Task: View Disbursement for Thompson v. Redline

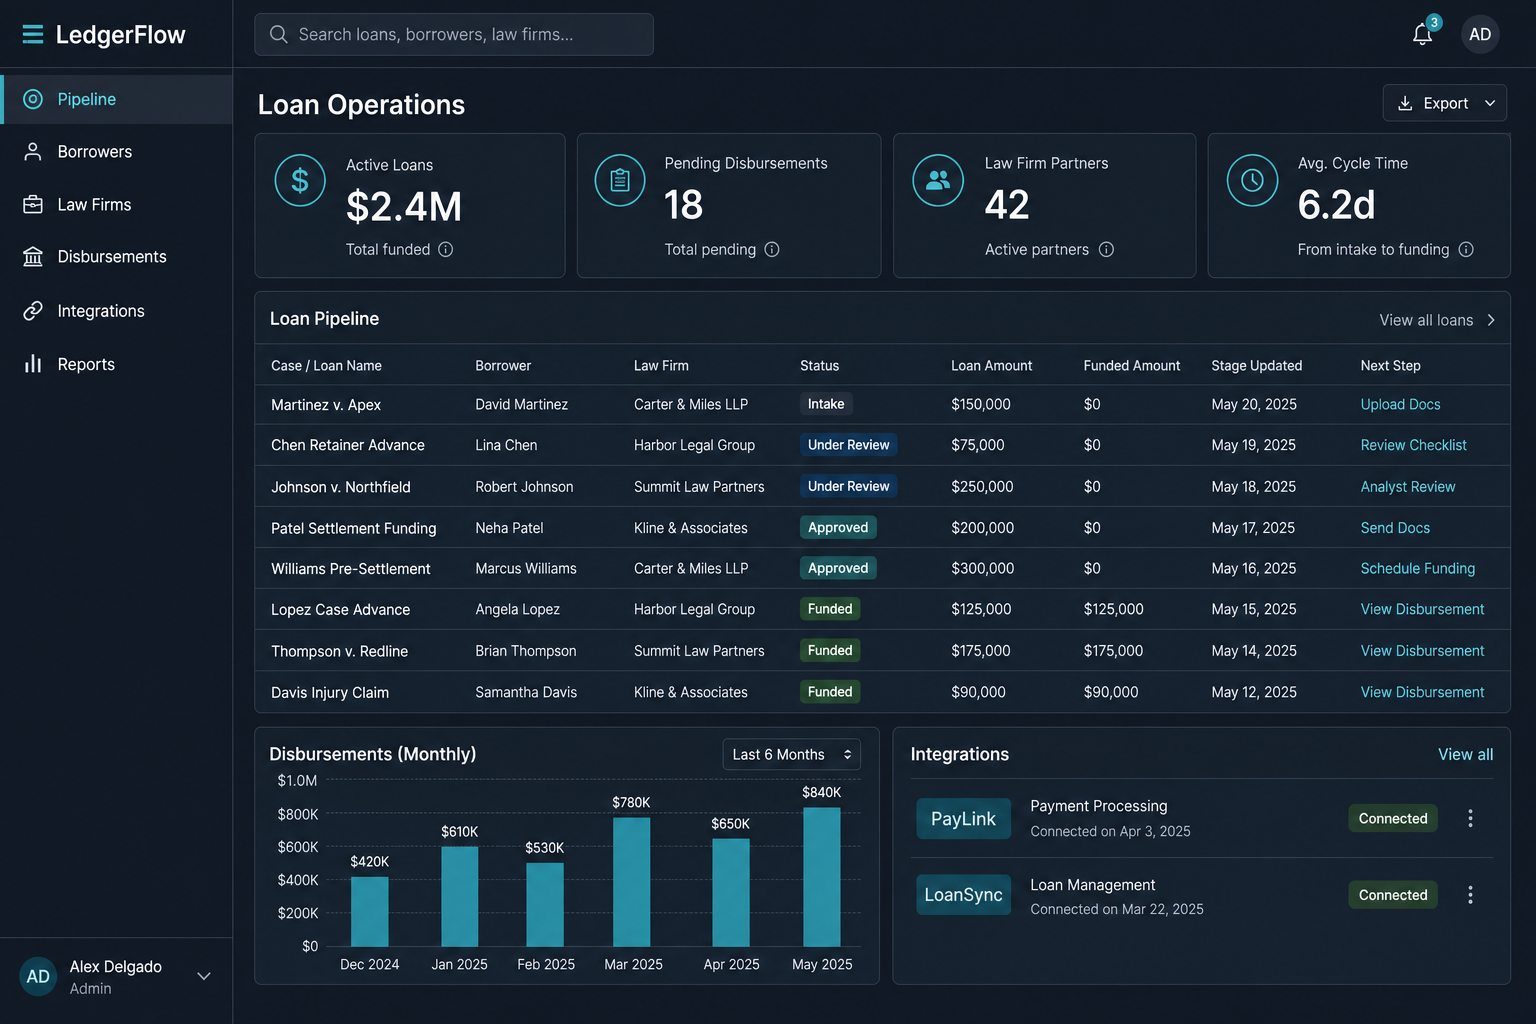Action: click(1422, 651)
